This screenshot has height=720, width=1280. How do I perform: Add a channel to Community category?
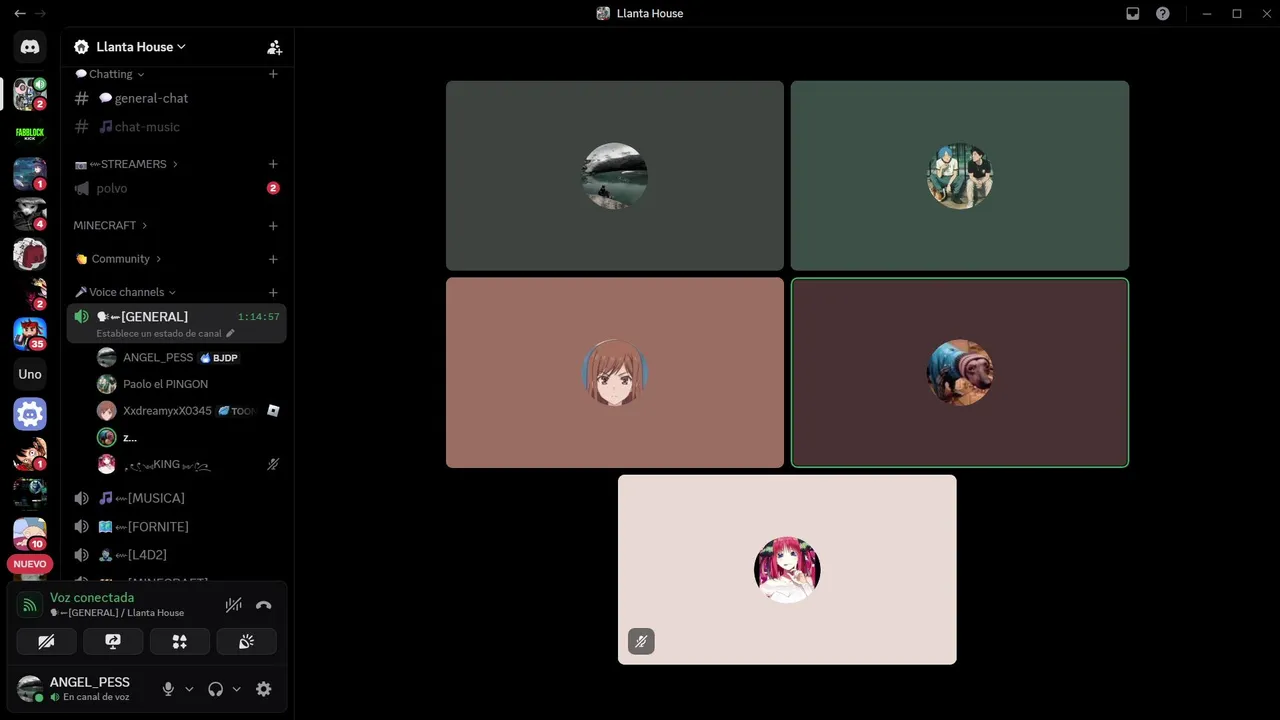point(273,259)
